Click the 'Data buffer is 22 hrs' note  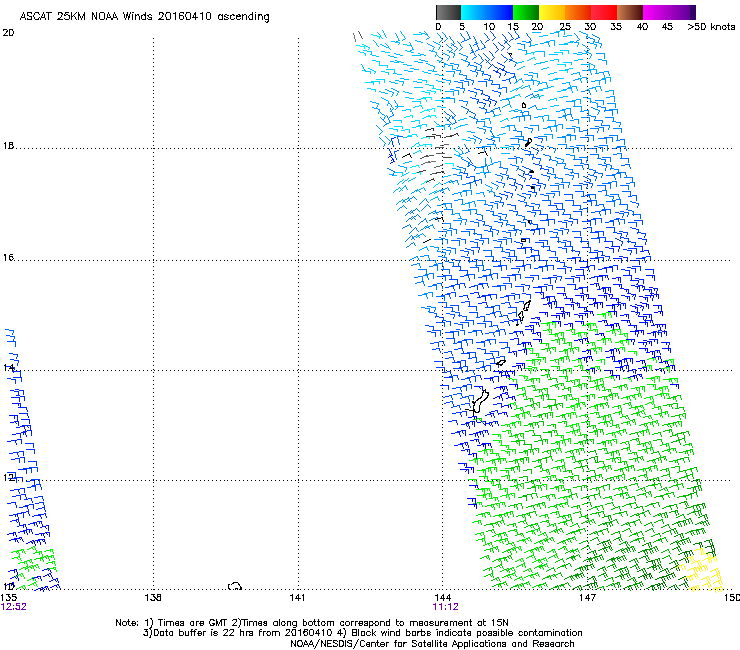tap(362, 633)
